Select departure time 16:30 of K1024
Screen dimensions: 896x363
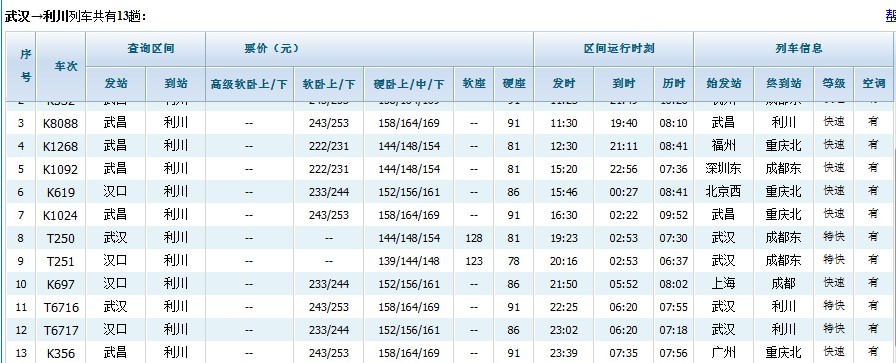click(564, 216)
